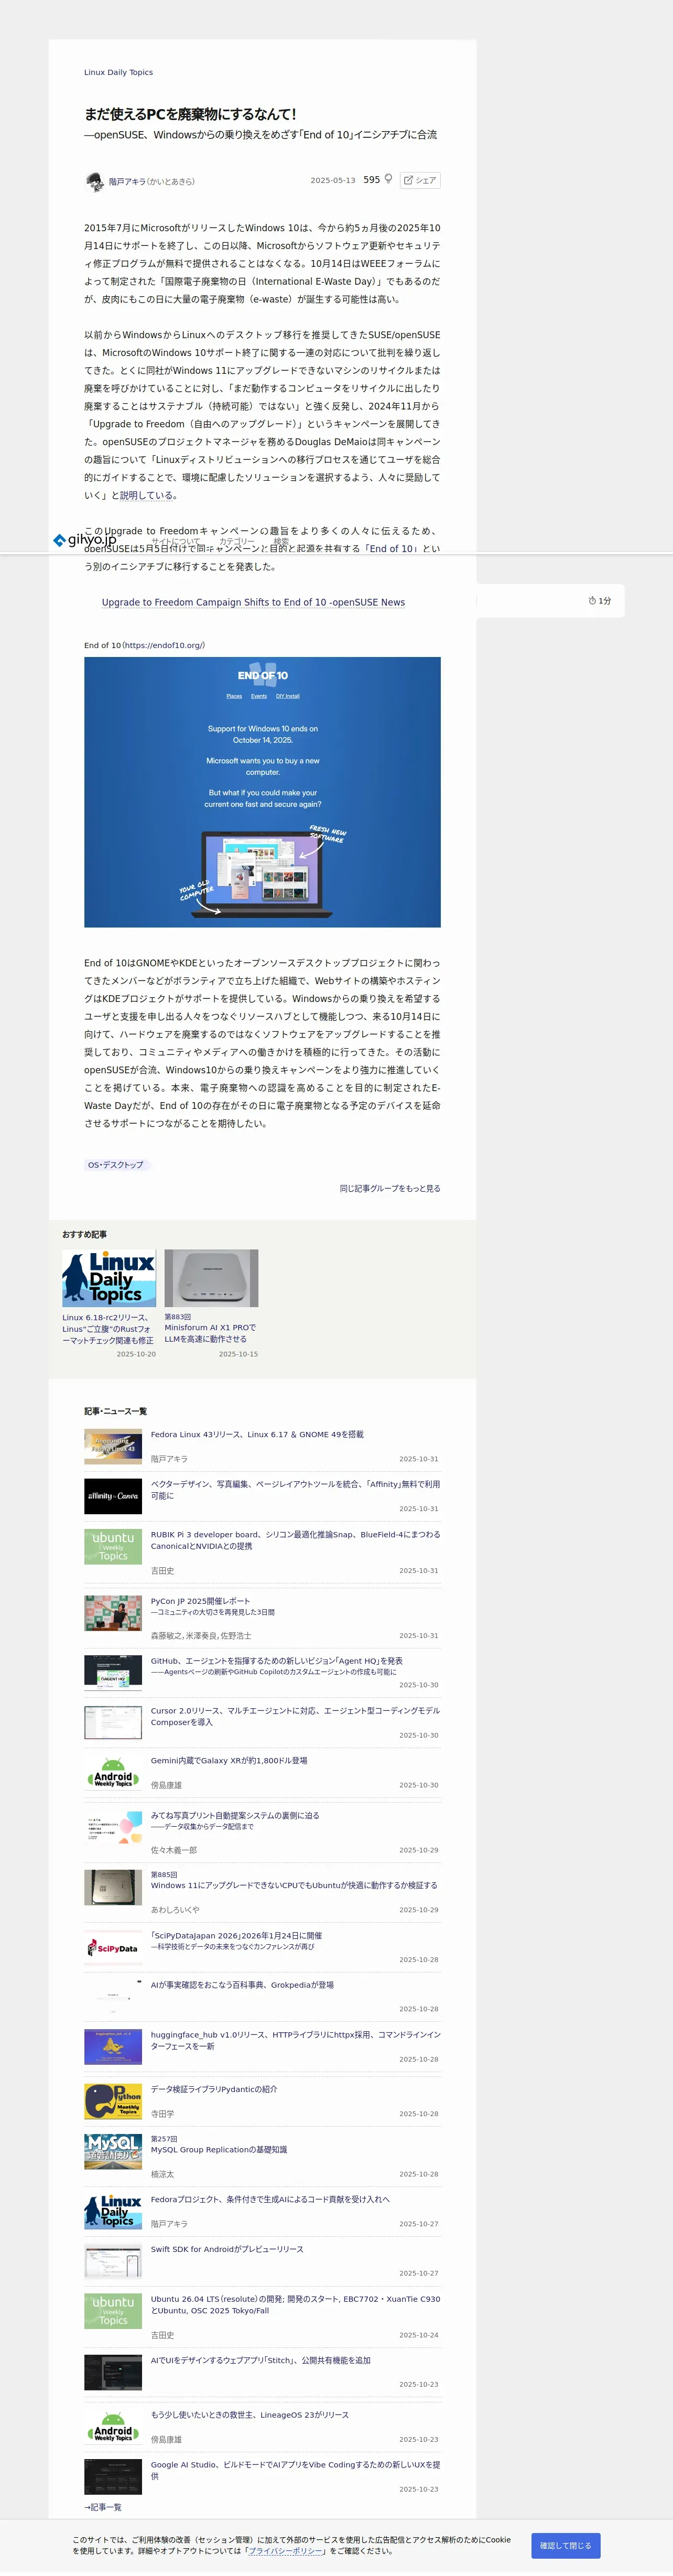Click the Affinity by Canva thumbnail
The image size is (673, 2576).
point(113,1496)
